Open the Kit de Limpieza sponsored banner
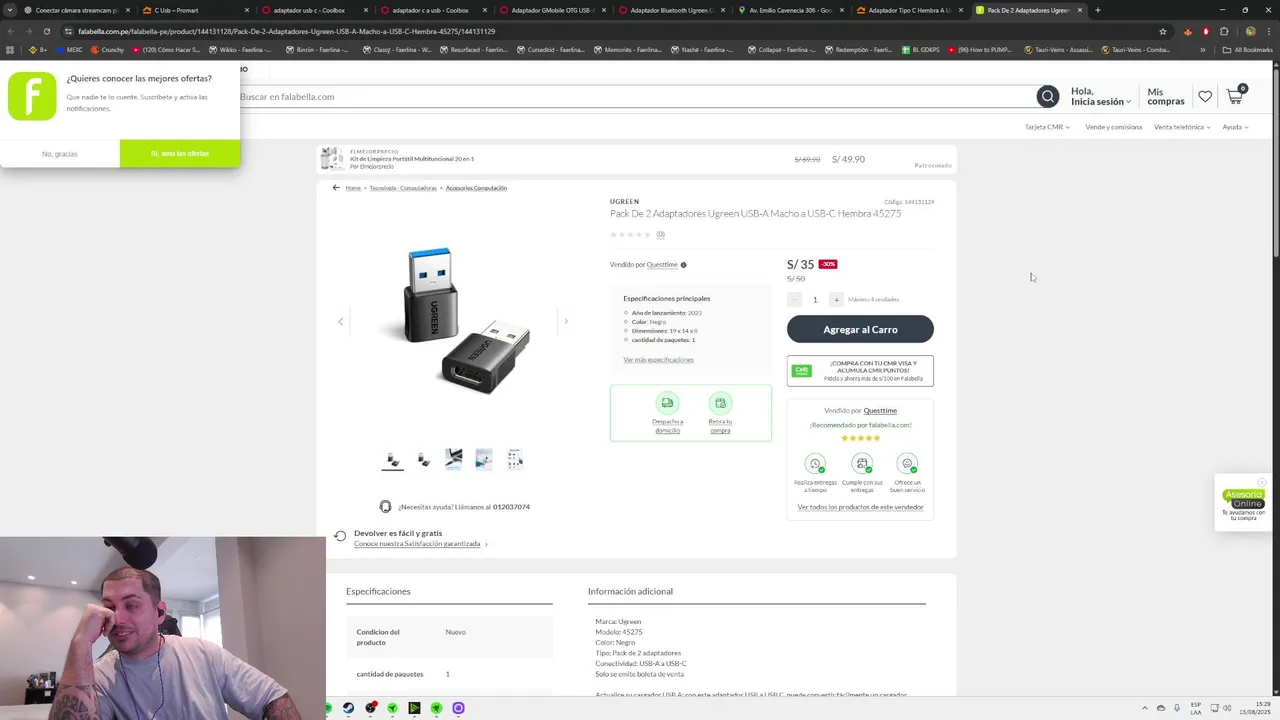This screenshot has height=720, width=1280. (x=635, y=159)
